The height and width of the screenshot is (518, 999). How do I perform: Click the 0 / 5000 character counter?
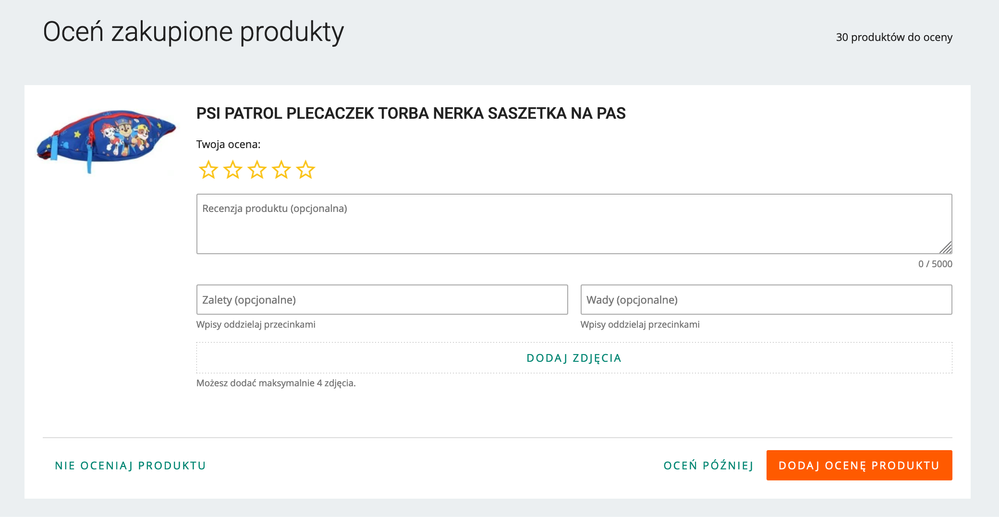[x=935, y=264]
